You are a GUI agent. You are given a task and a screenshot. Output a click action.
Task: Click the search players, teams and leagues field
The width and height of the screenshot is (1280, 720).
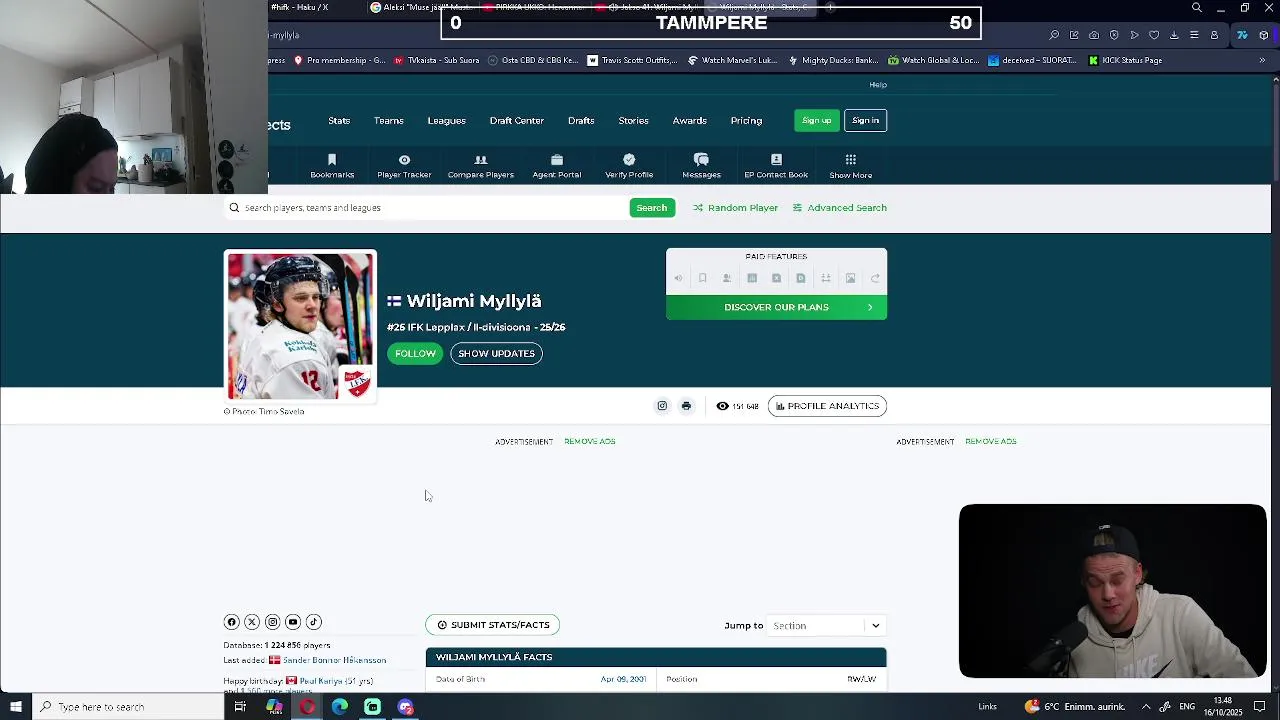pyautogui.click(x=426, y=208)
